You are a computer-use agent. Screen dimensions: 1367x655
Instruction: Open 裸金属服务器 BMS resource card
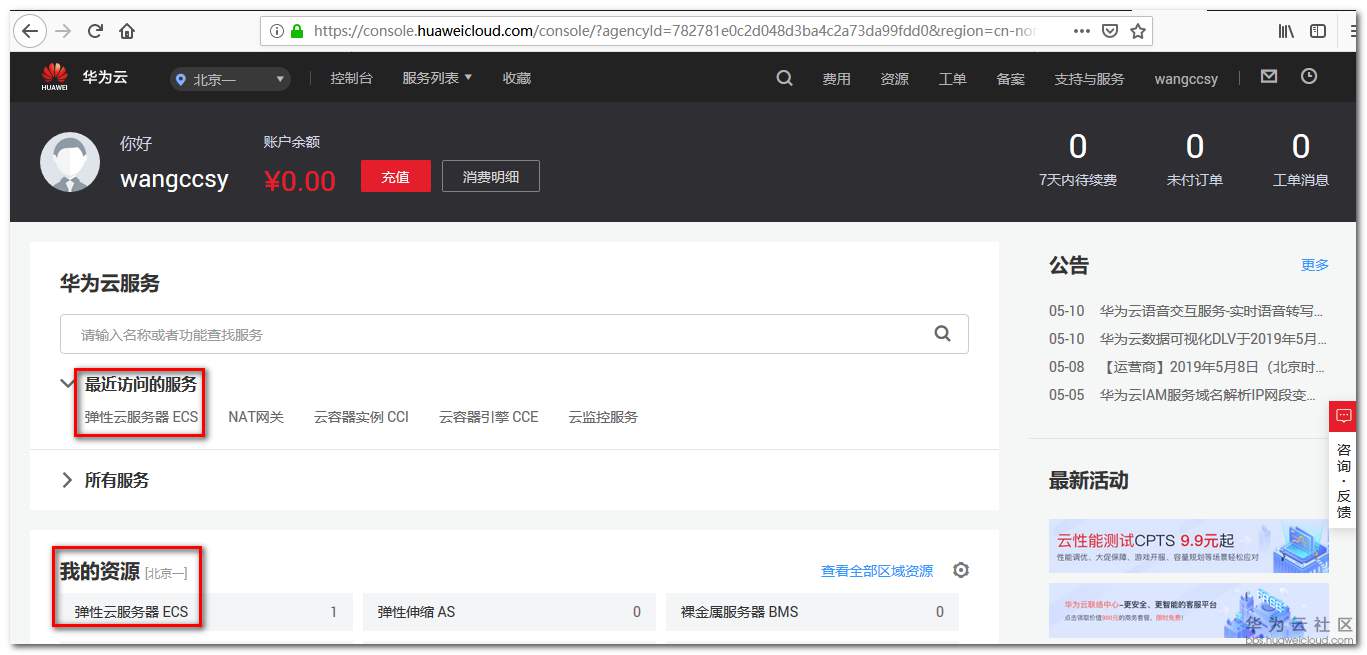pos(812,612)
